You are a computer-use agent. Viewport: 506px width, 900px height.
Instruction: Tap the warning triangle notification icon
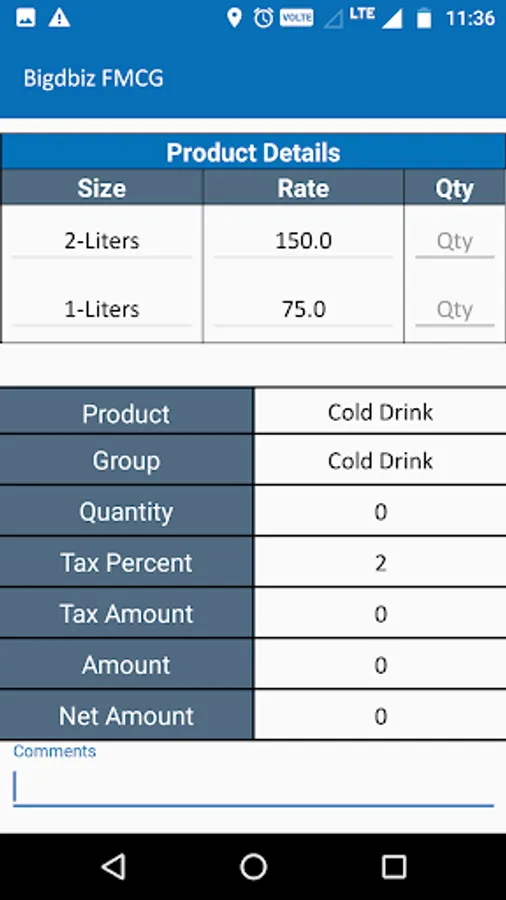[59, 18]
